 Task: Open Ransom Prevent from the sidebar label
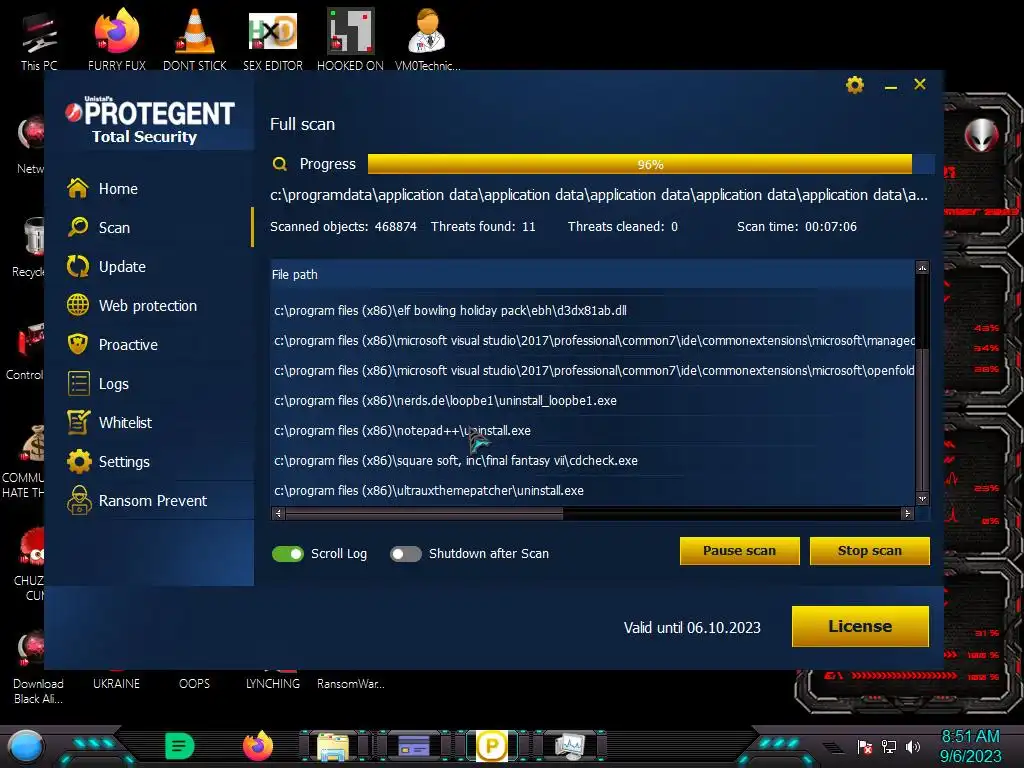pyautogui.click(x=153, y=501)
